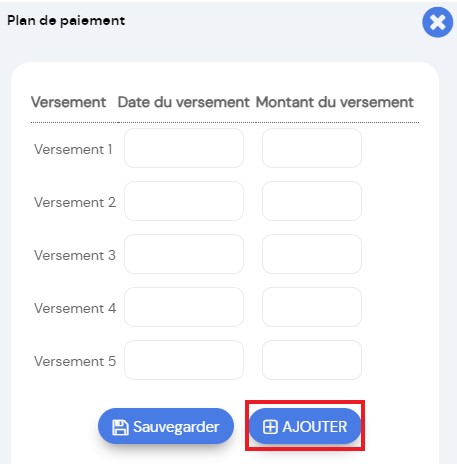Add a new versement with AJOUTER
Viewport: 457px width, 464px height.
(x=305, y=426)
